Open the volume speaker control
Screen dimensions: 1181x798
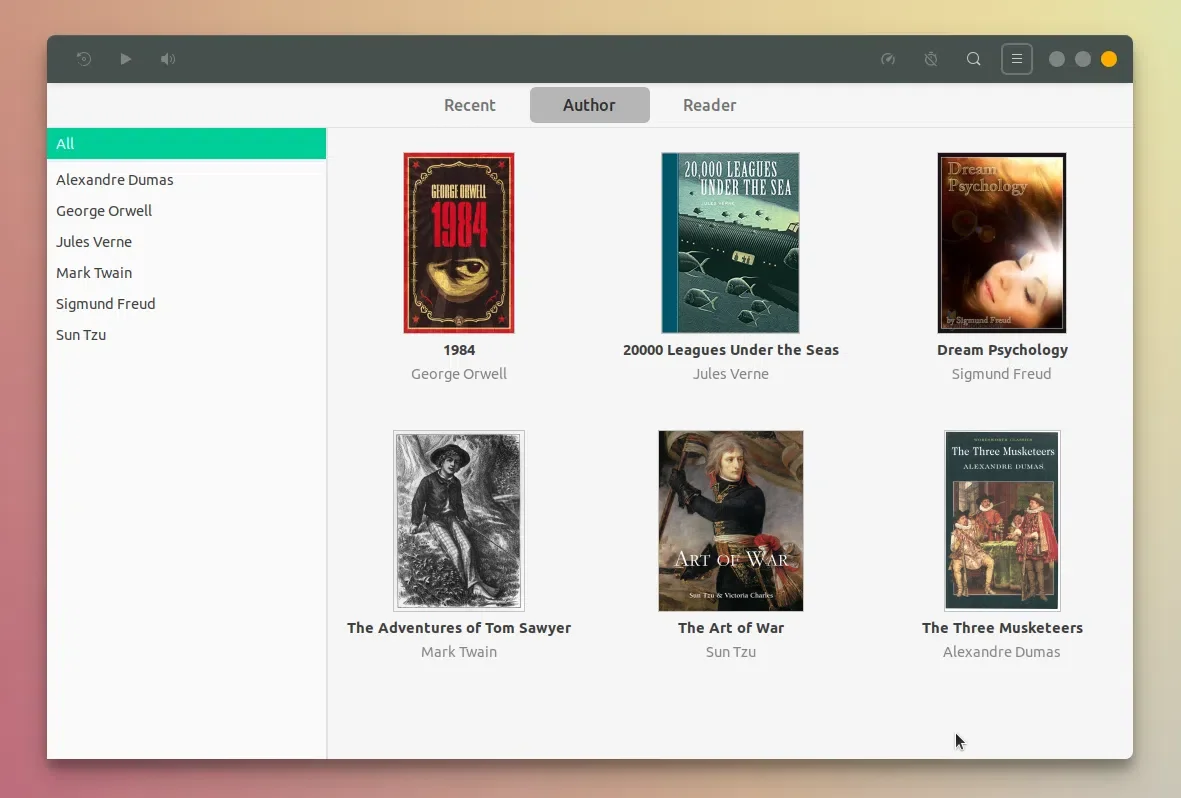click(168, 59)
